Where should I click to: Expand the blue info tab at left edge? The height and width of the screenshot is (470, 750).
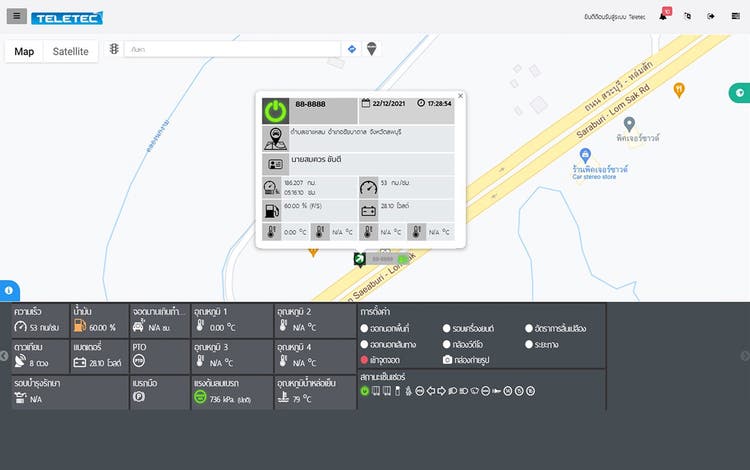[9, 290]
